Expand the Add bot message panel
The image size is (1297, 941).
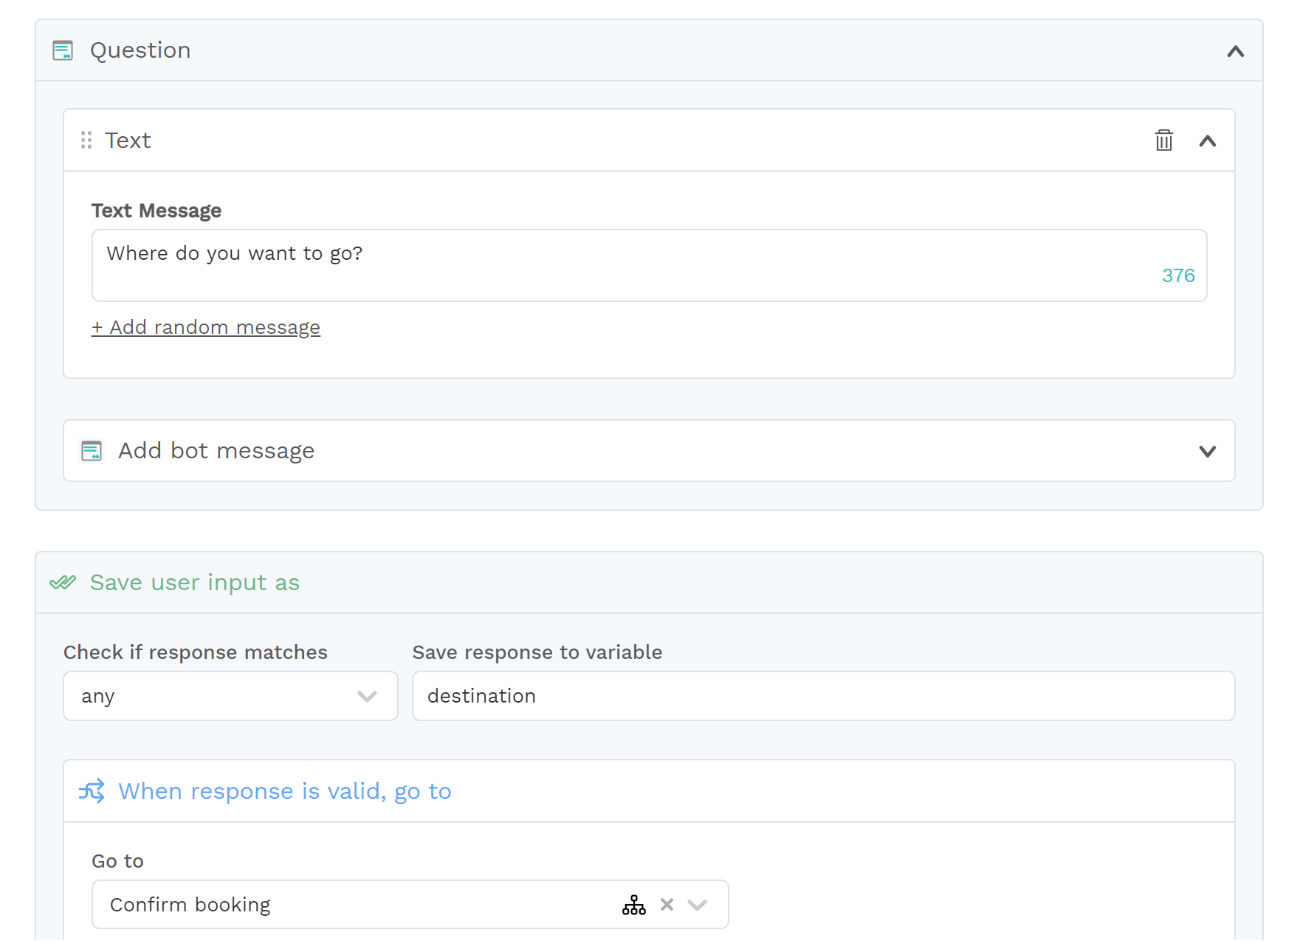tap(1207, 451)
